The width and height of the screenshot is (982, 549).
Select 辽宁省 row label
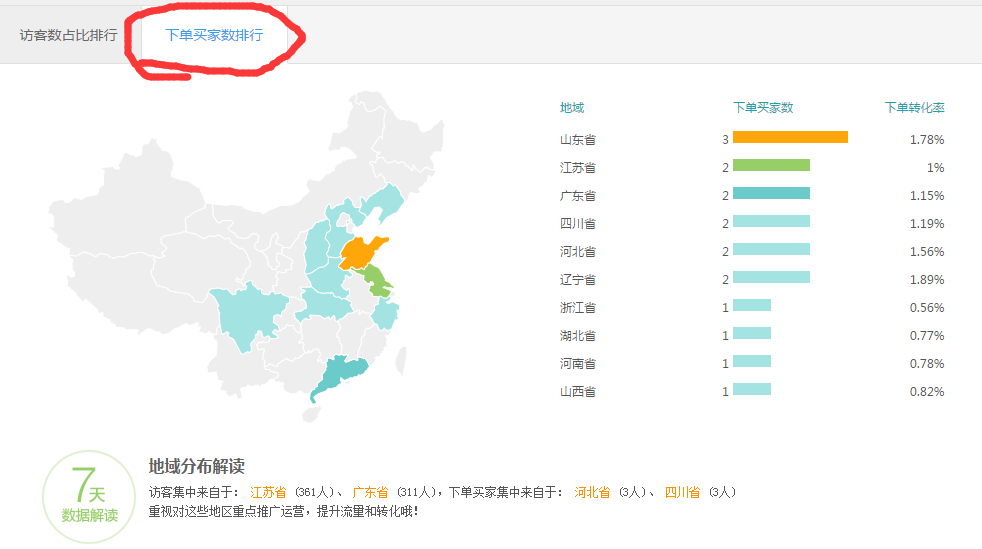[x=578, y=280]
